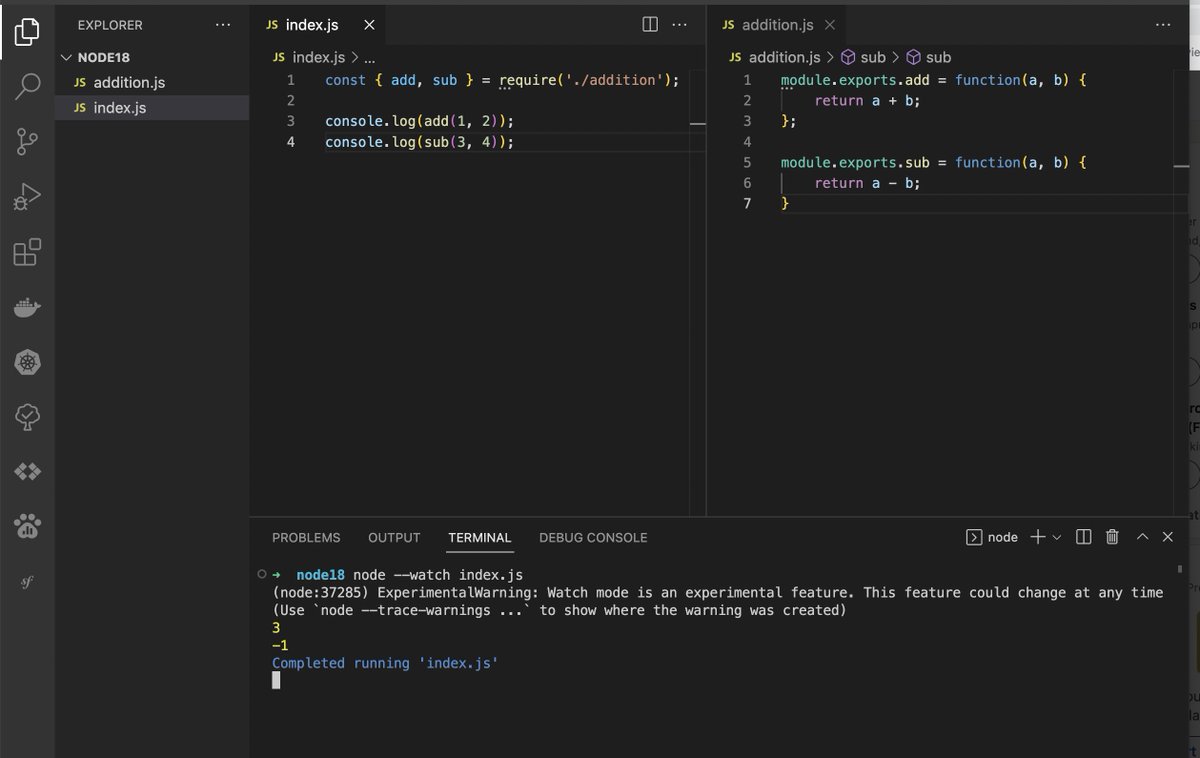This screenshot has height=758, width=1200.
Task: Open the Search view
Action: pos(27,87)
